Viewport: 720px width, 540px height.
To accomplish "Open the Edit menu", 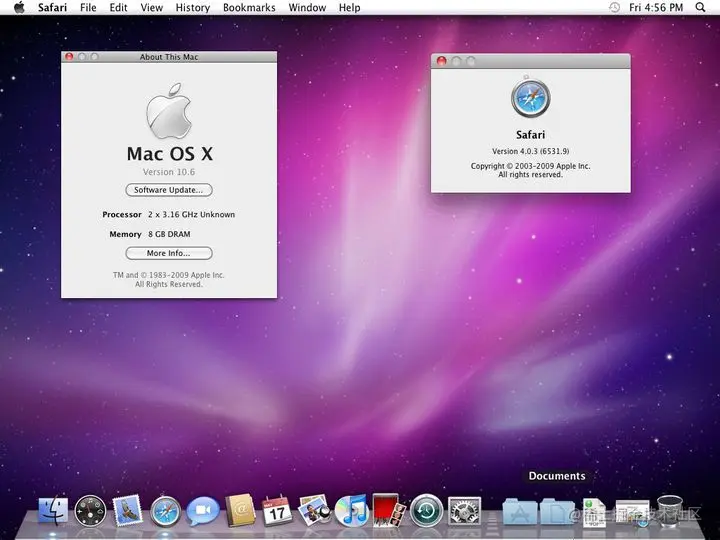I will coord(118,8).
